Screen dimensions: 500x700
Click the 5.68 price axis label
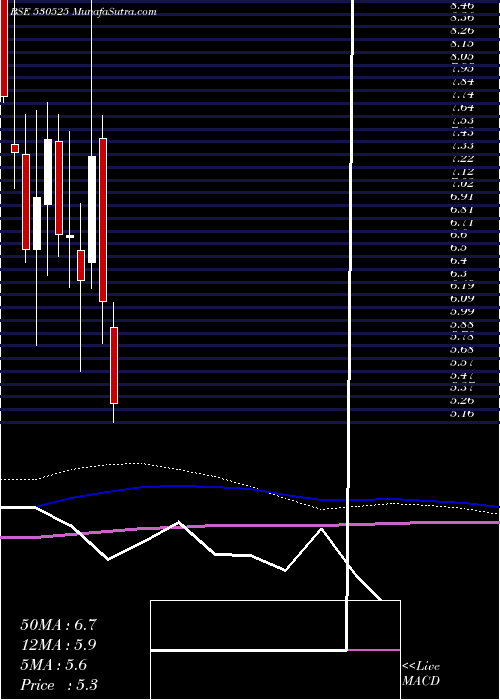pyautogui.click(x=462, y=349)
